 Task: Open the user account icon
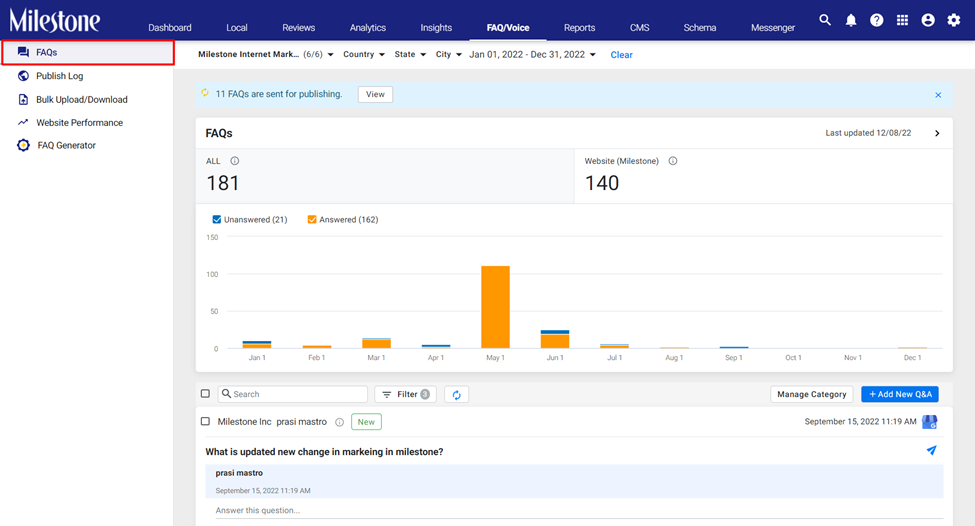pos(928,21)
